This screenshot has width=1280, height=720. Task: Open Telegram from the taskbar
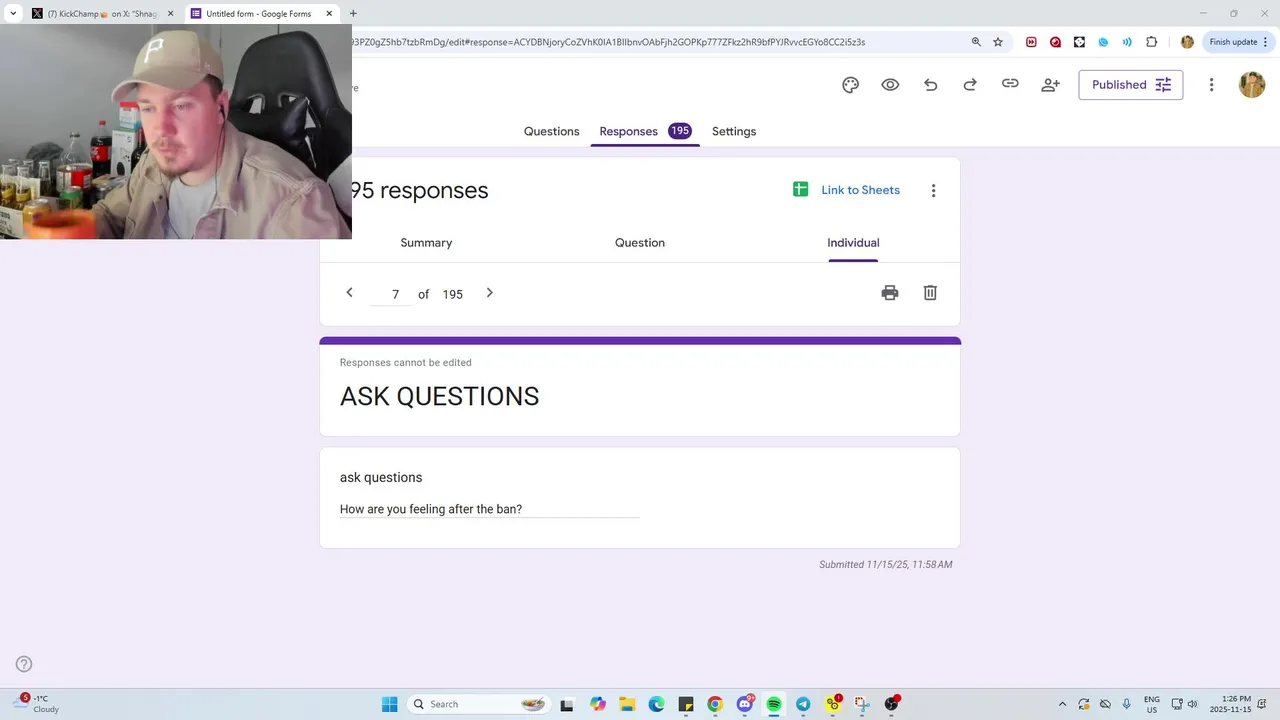tap(803, 704)
